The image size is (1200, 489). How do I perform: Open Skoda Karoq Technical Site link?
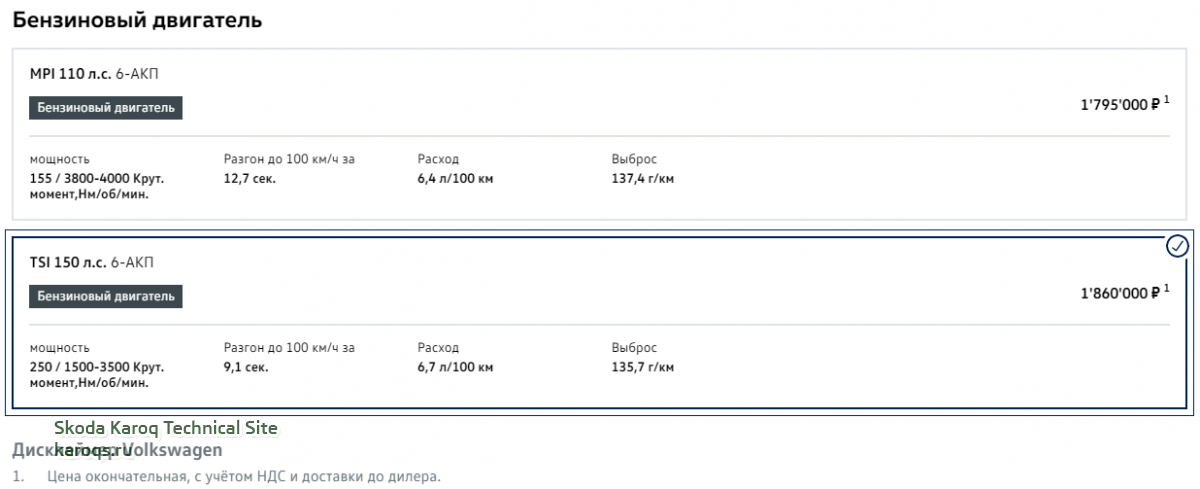(166, 428)
